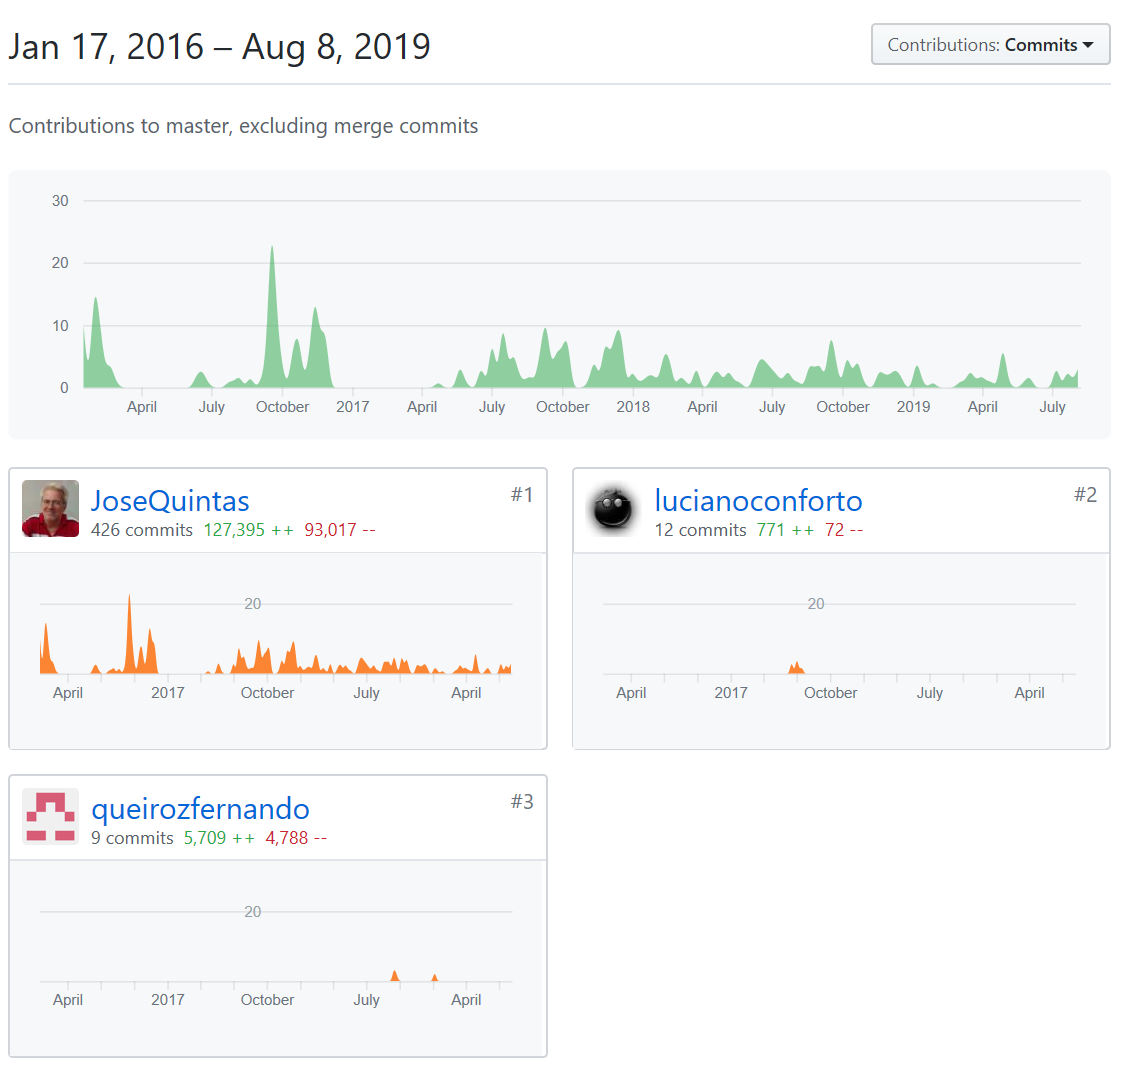Click queirozfernando's pink identicon avatar
The height and width of the screenshot is (1076, 1131).
click(x=50, y=817)
